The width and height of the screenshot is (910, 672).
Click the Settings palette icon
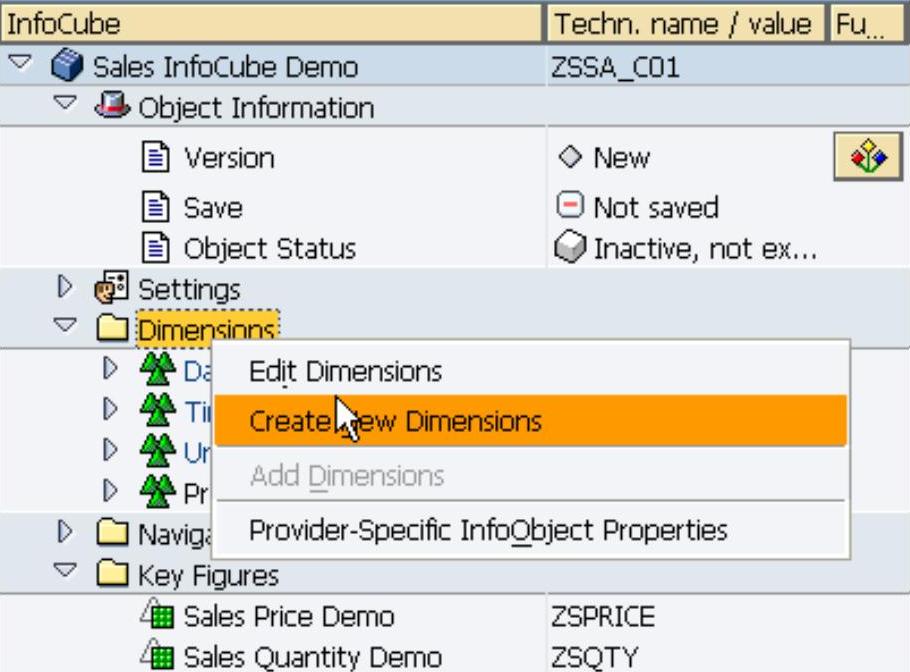tap(113, 289)
